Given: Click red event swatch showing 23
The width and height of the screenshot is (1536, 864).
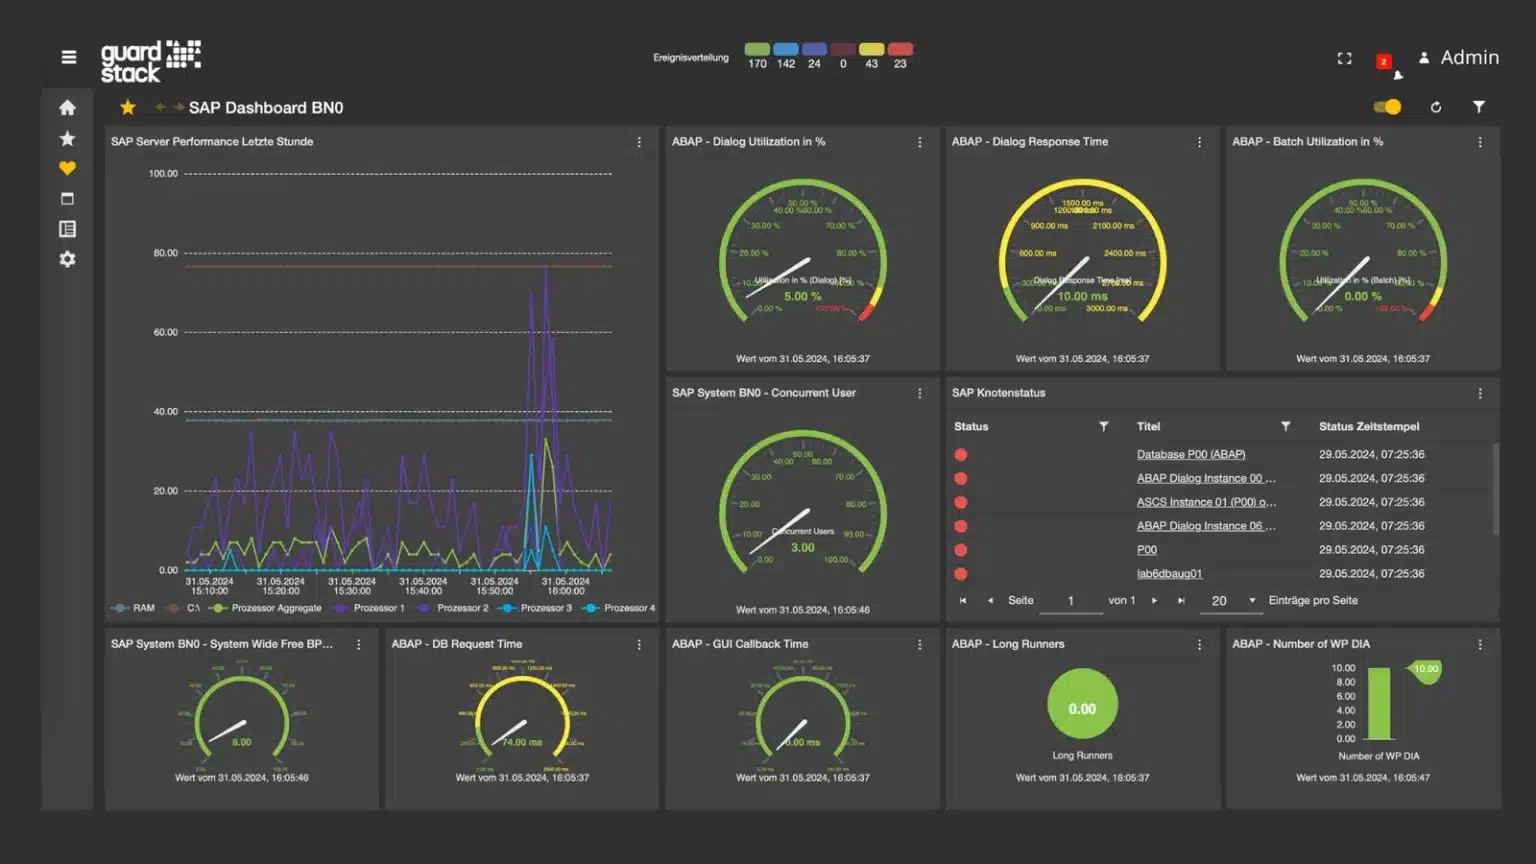Looking at the screenshot, I should coord(900,49).
